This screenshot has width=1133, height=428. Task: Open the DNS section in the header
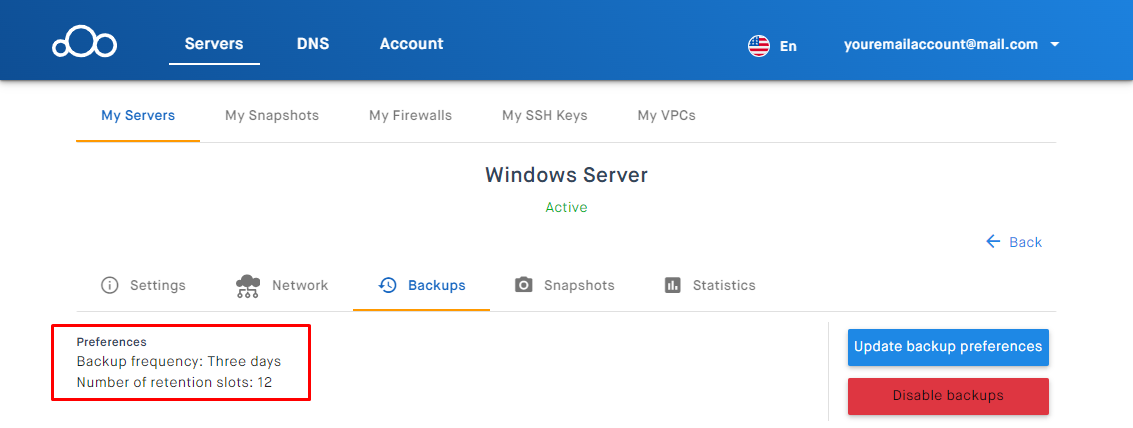[313, 44]
